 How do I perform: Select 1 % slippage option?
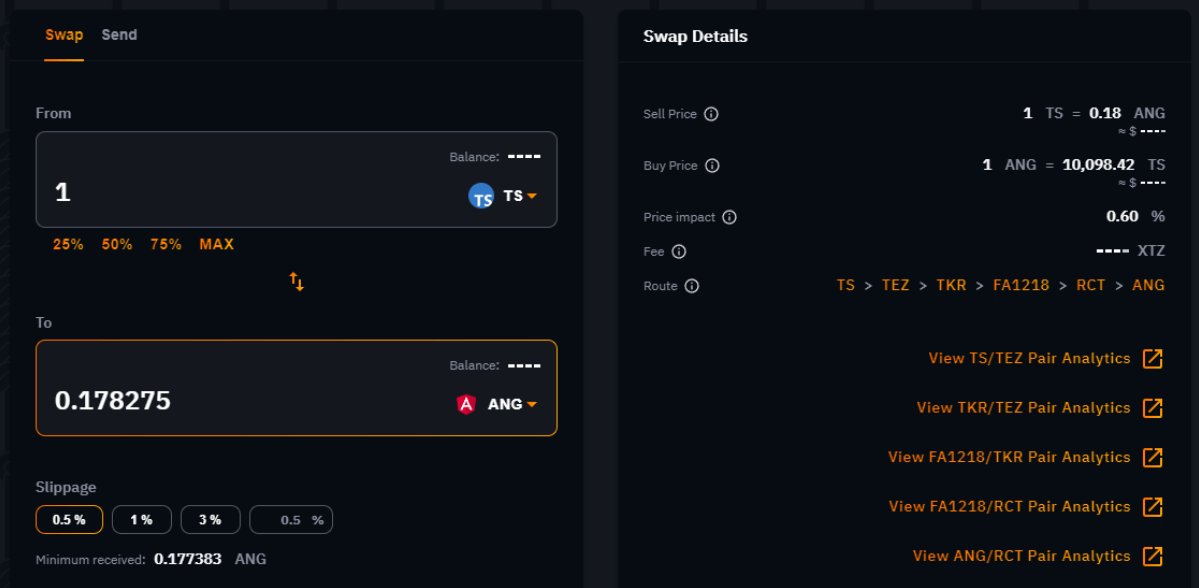click(141, 520)
